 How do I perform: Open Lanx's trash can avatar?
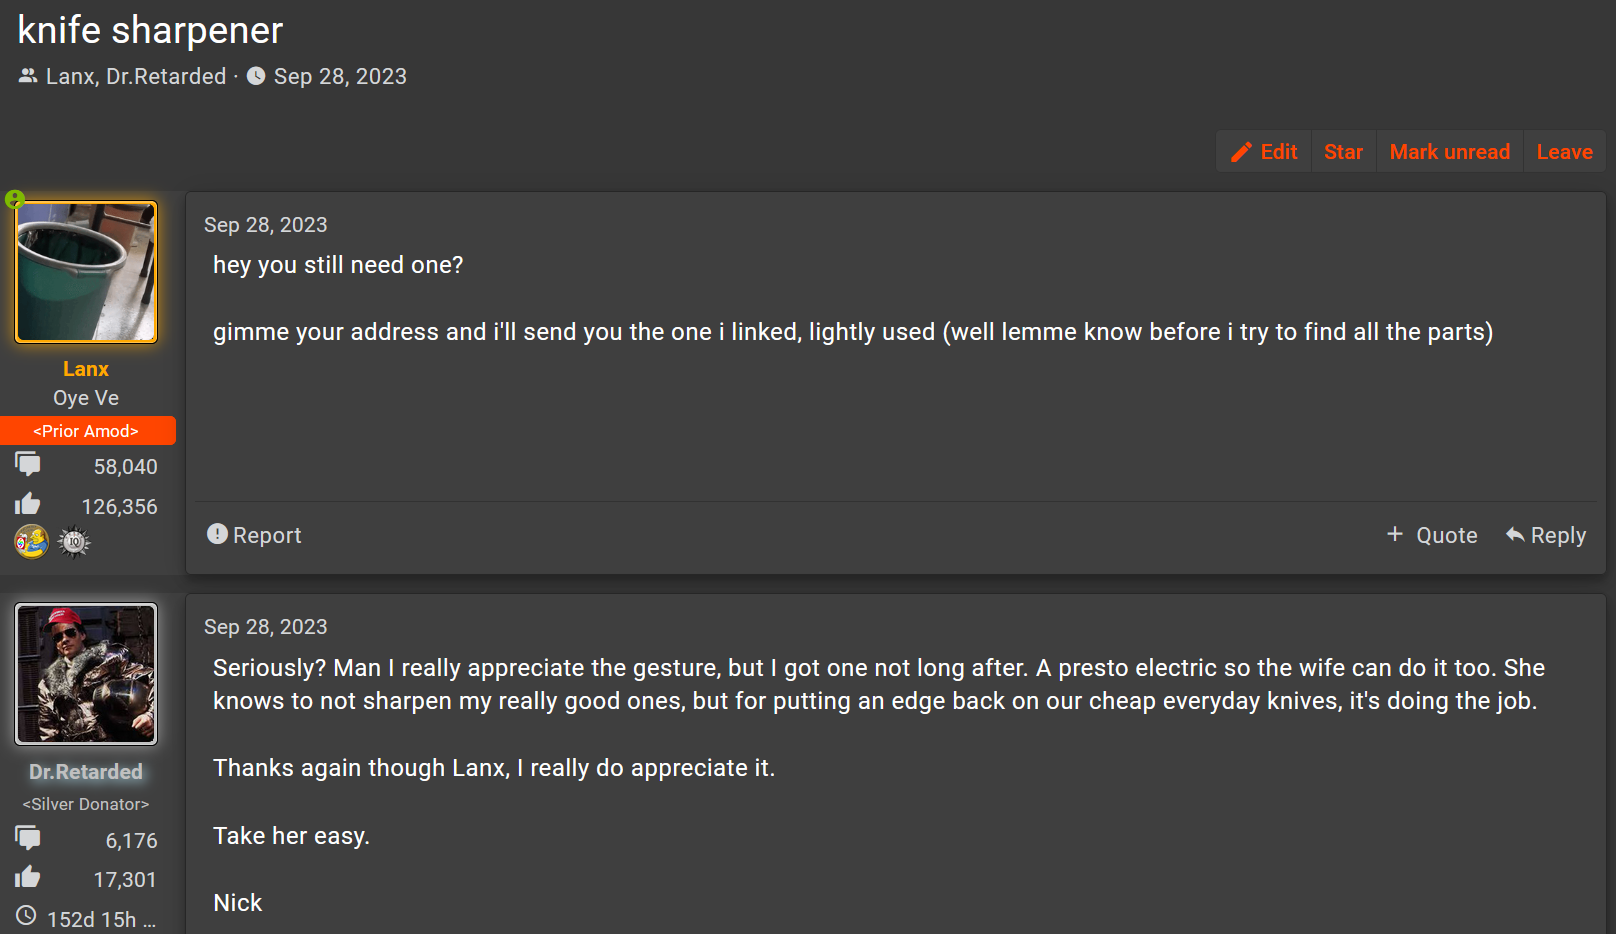tap(86, 272)
